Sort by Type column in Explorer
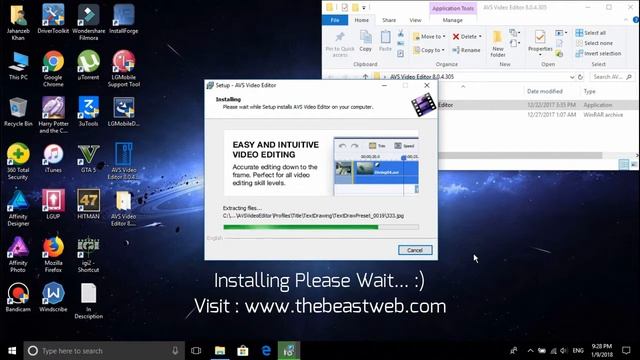Viewport: 640px width, 360px height. pos(589,91)
